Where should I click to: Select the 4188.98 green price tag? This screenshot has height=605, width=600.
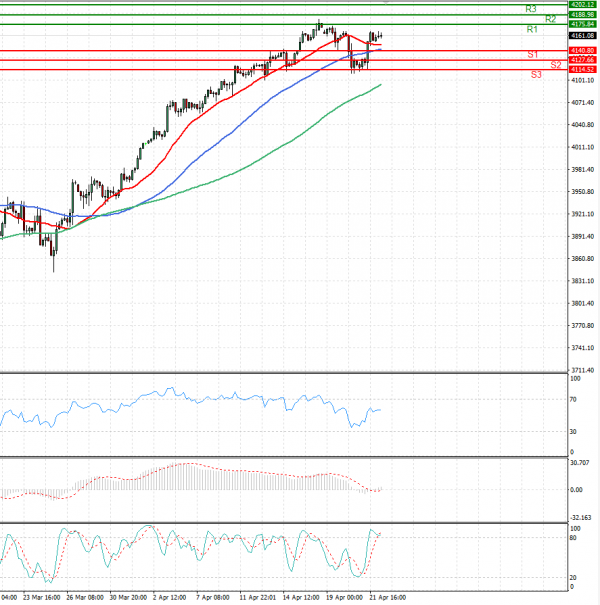pyautogui.click(x=582, y=15)
